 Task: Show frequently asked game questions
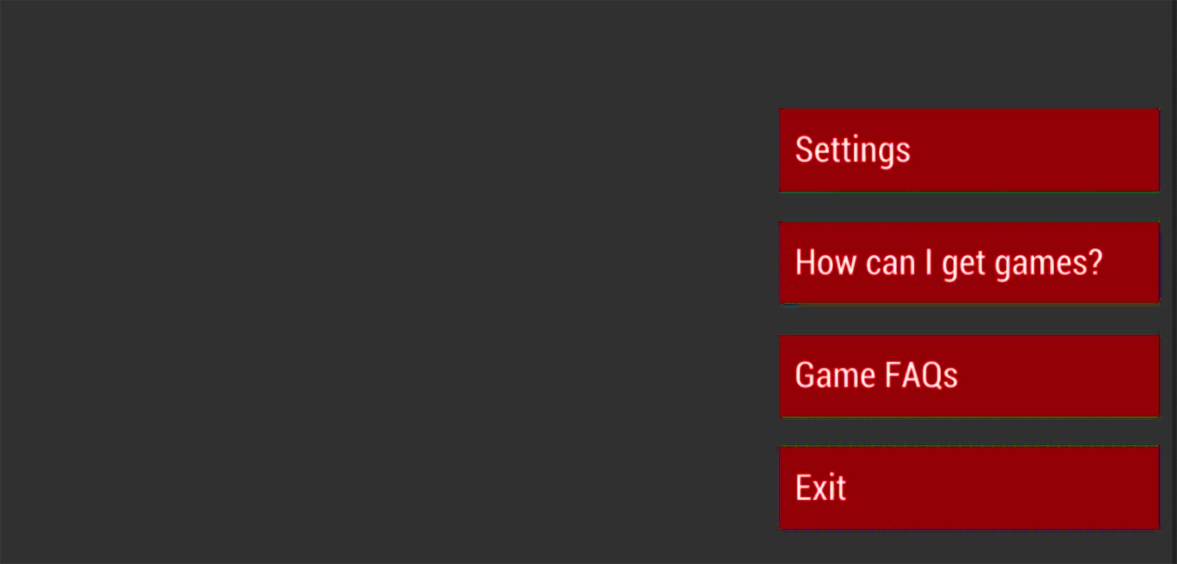pyautogui.click(x=969, y=375)
